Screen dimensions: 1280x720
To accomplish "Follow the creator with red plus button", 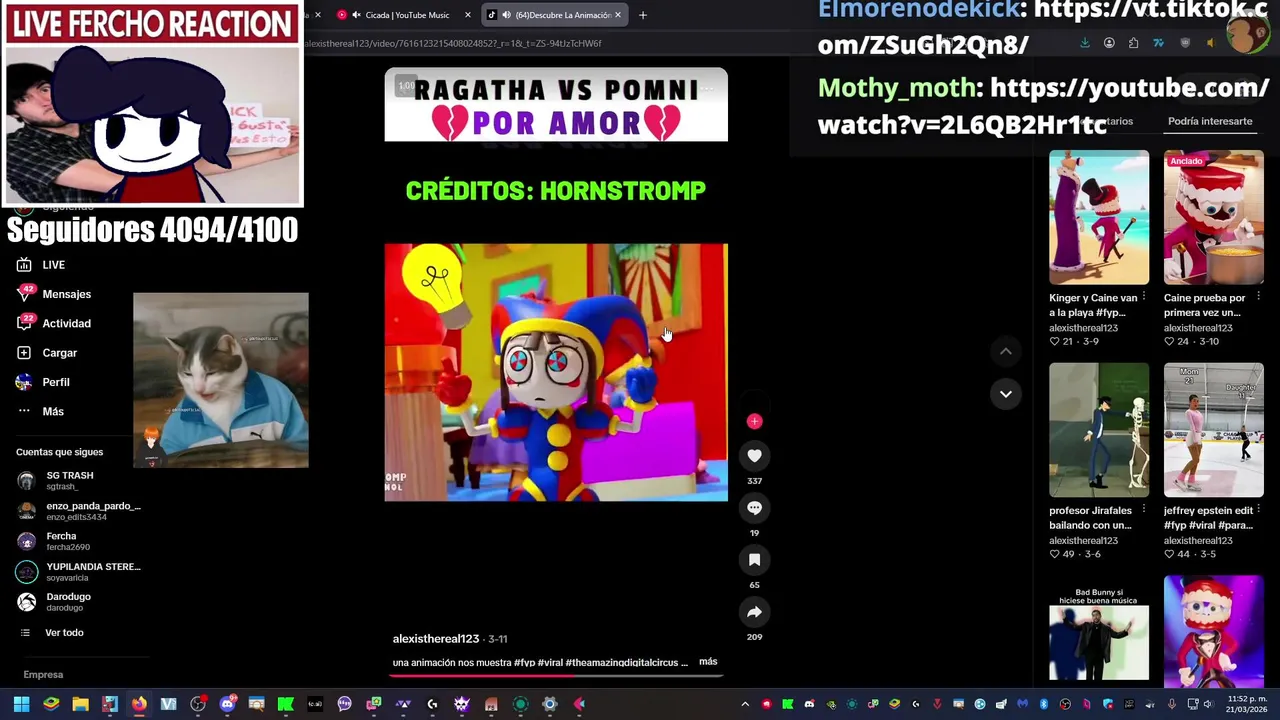I will pos(755,421).
